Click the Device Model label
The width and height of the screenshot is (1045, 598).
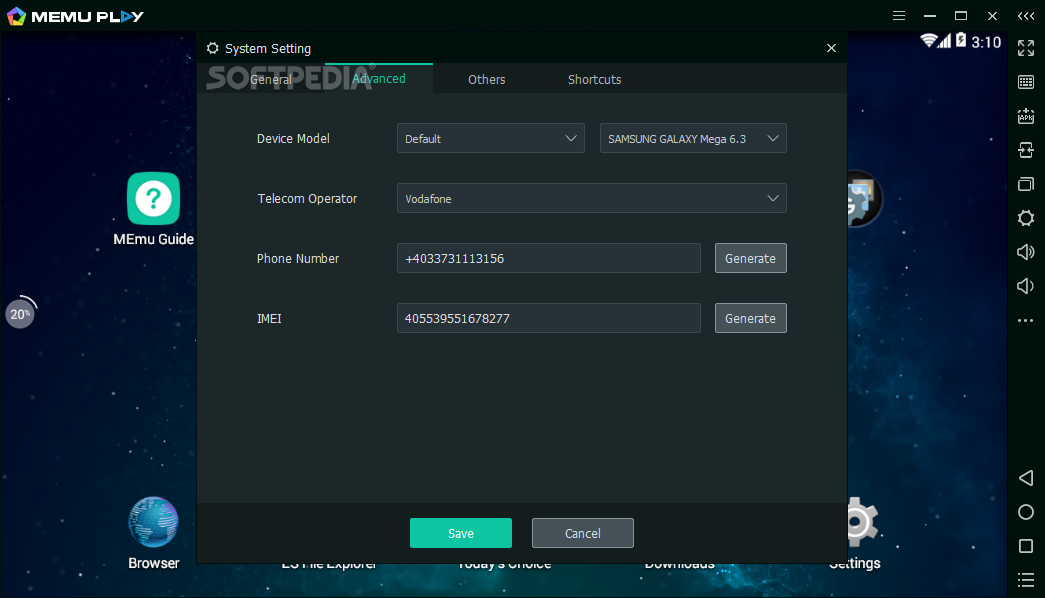pyautogui.click(x=293, y=139)
